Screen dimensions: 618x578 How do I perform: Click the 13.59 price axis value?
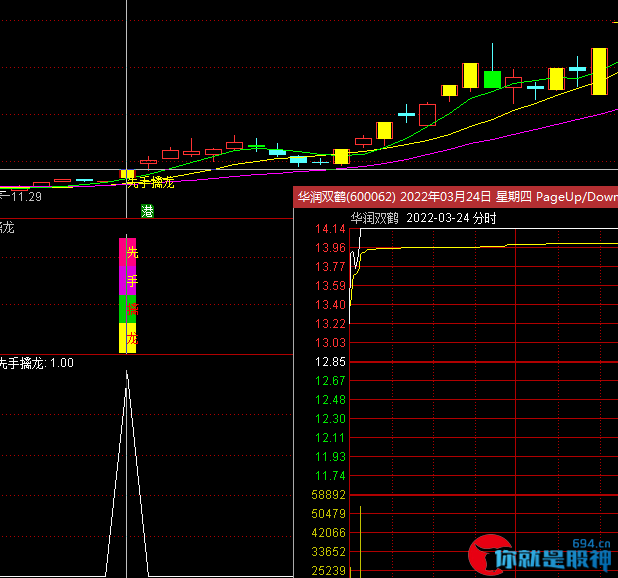tap(330, 286)
